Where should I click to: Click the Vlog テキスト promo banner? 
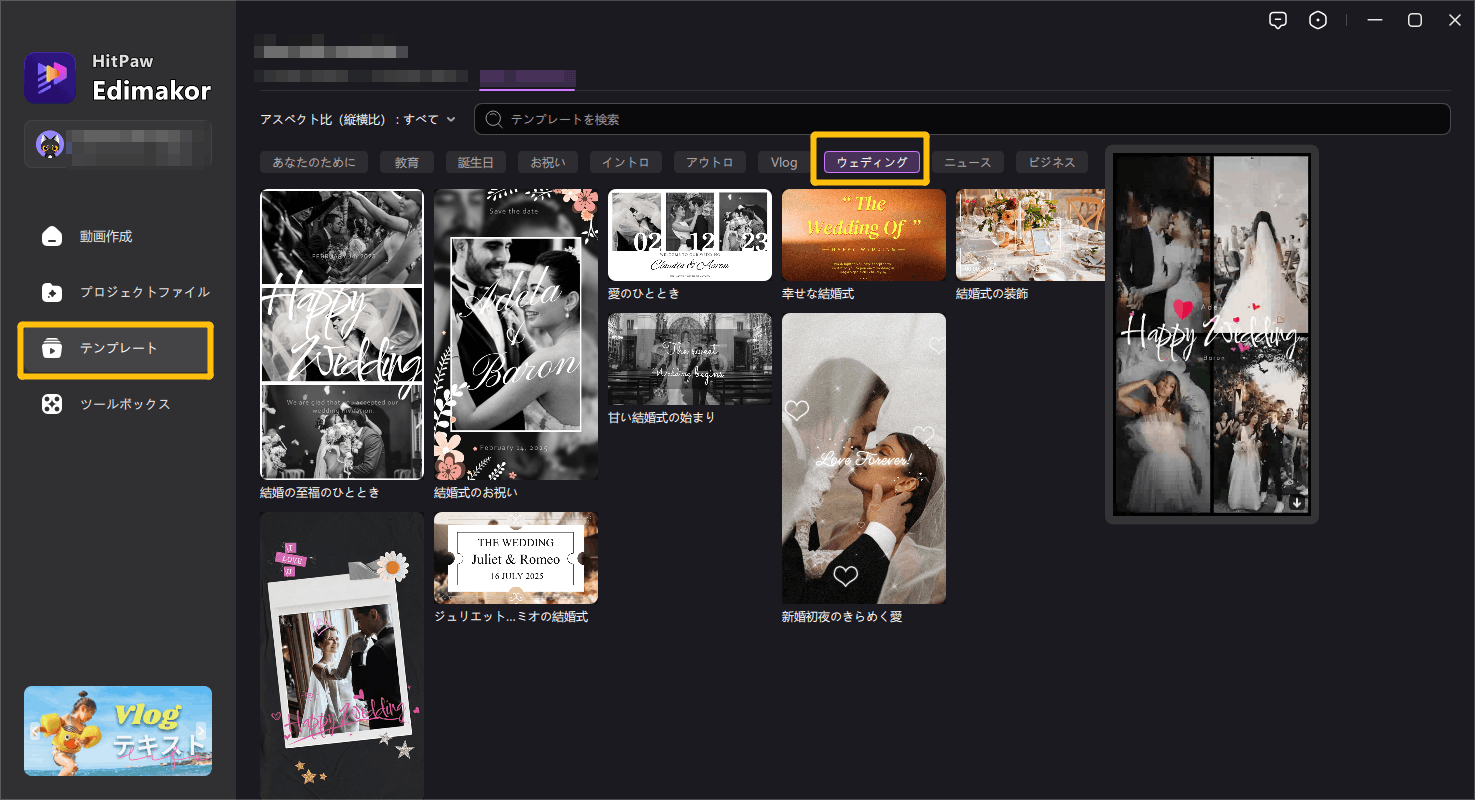[118, 731]
